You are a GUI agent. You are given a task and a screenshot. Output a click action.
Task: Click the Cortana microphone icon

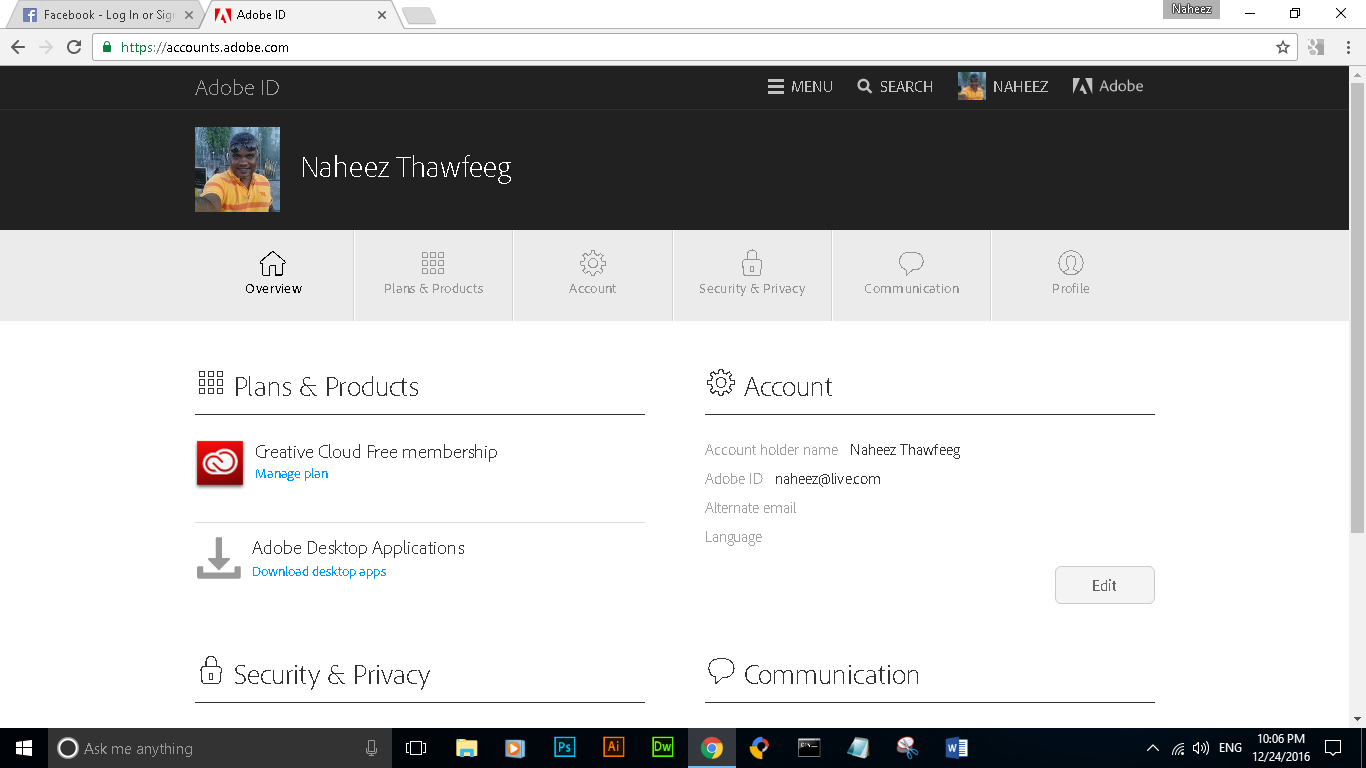click(371, 748)
